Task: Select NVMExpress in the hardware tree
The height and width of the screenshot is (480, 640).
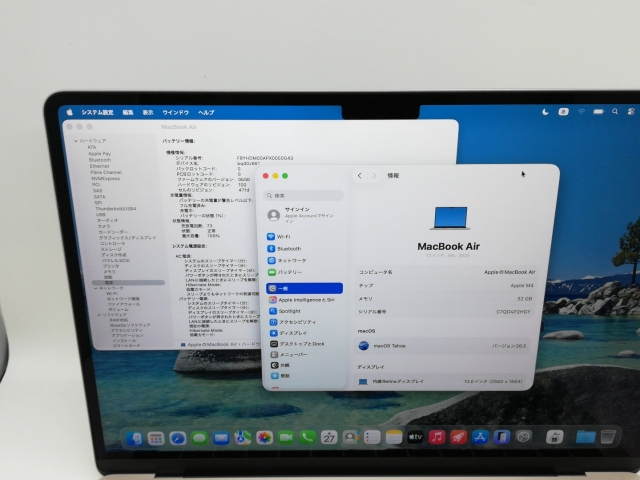Action: [106, 178]
